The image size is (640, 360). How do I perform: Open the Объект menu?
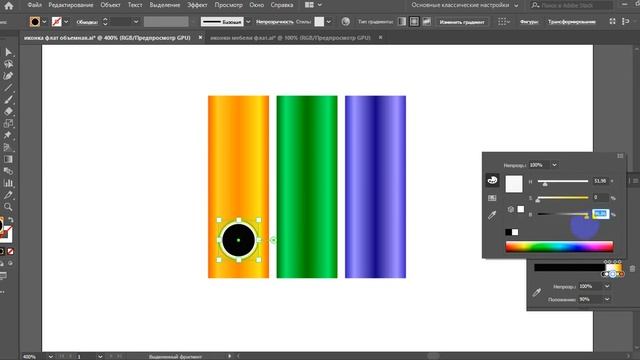110,5
